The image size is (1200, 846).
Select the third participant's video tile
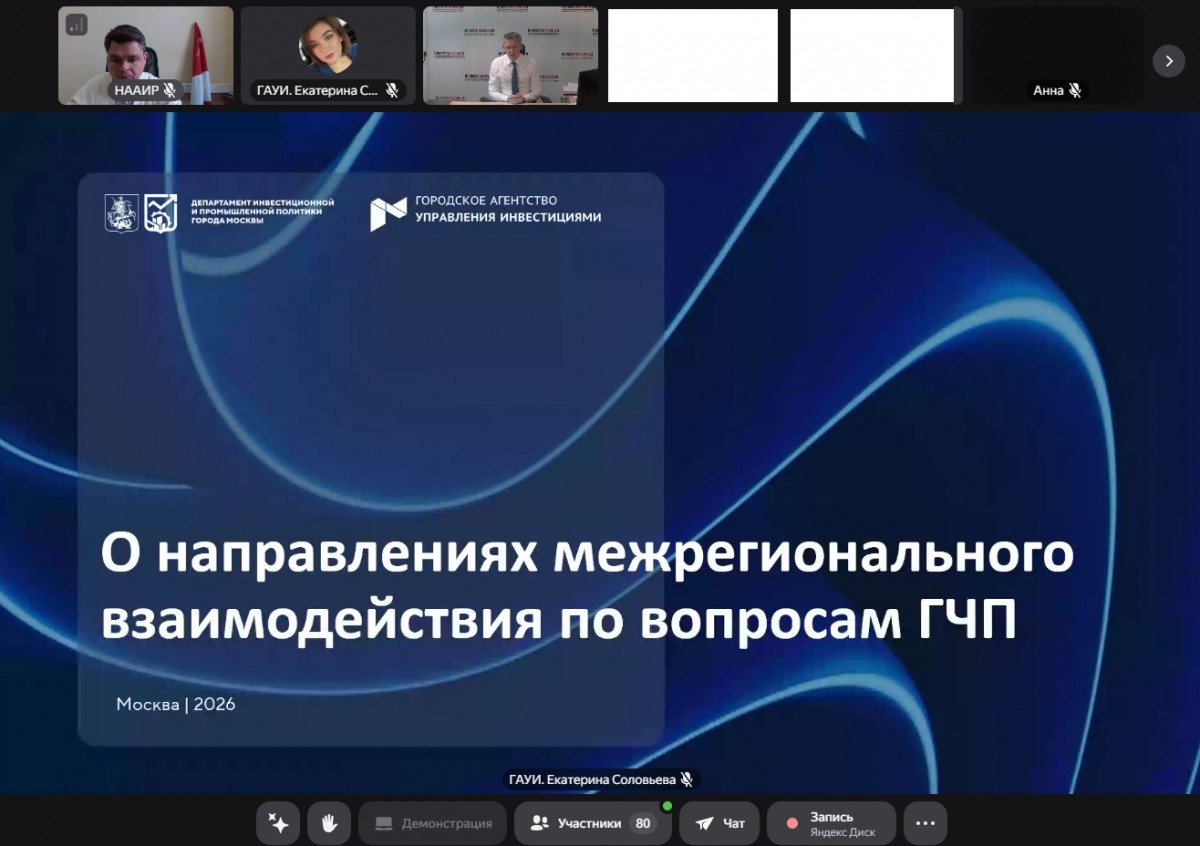click(x=510, y=55)
